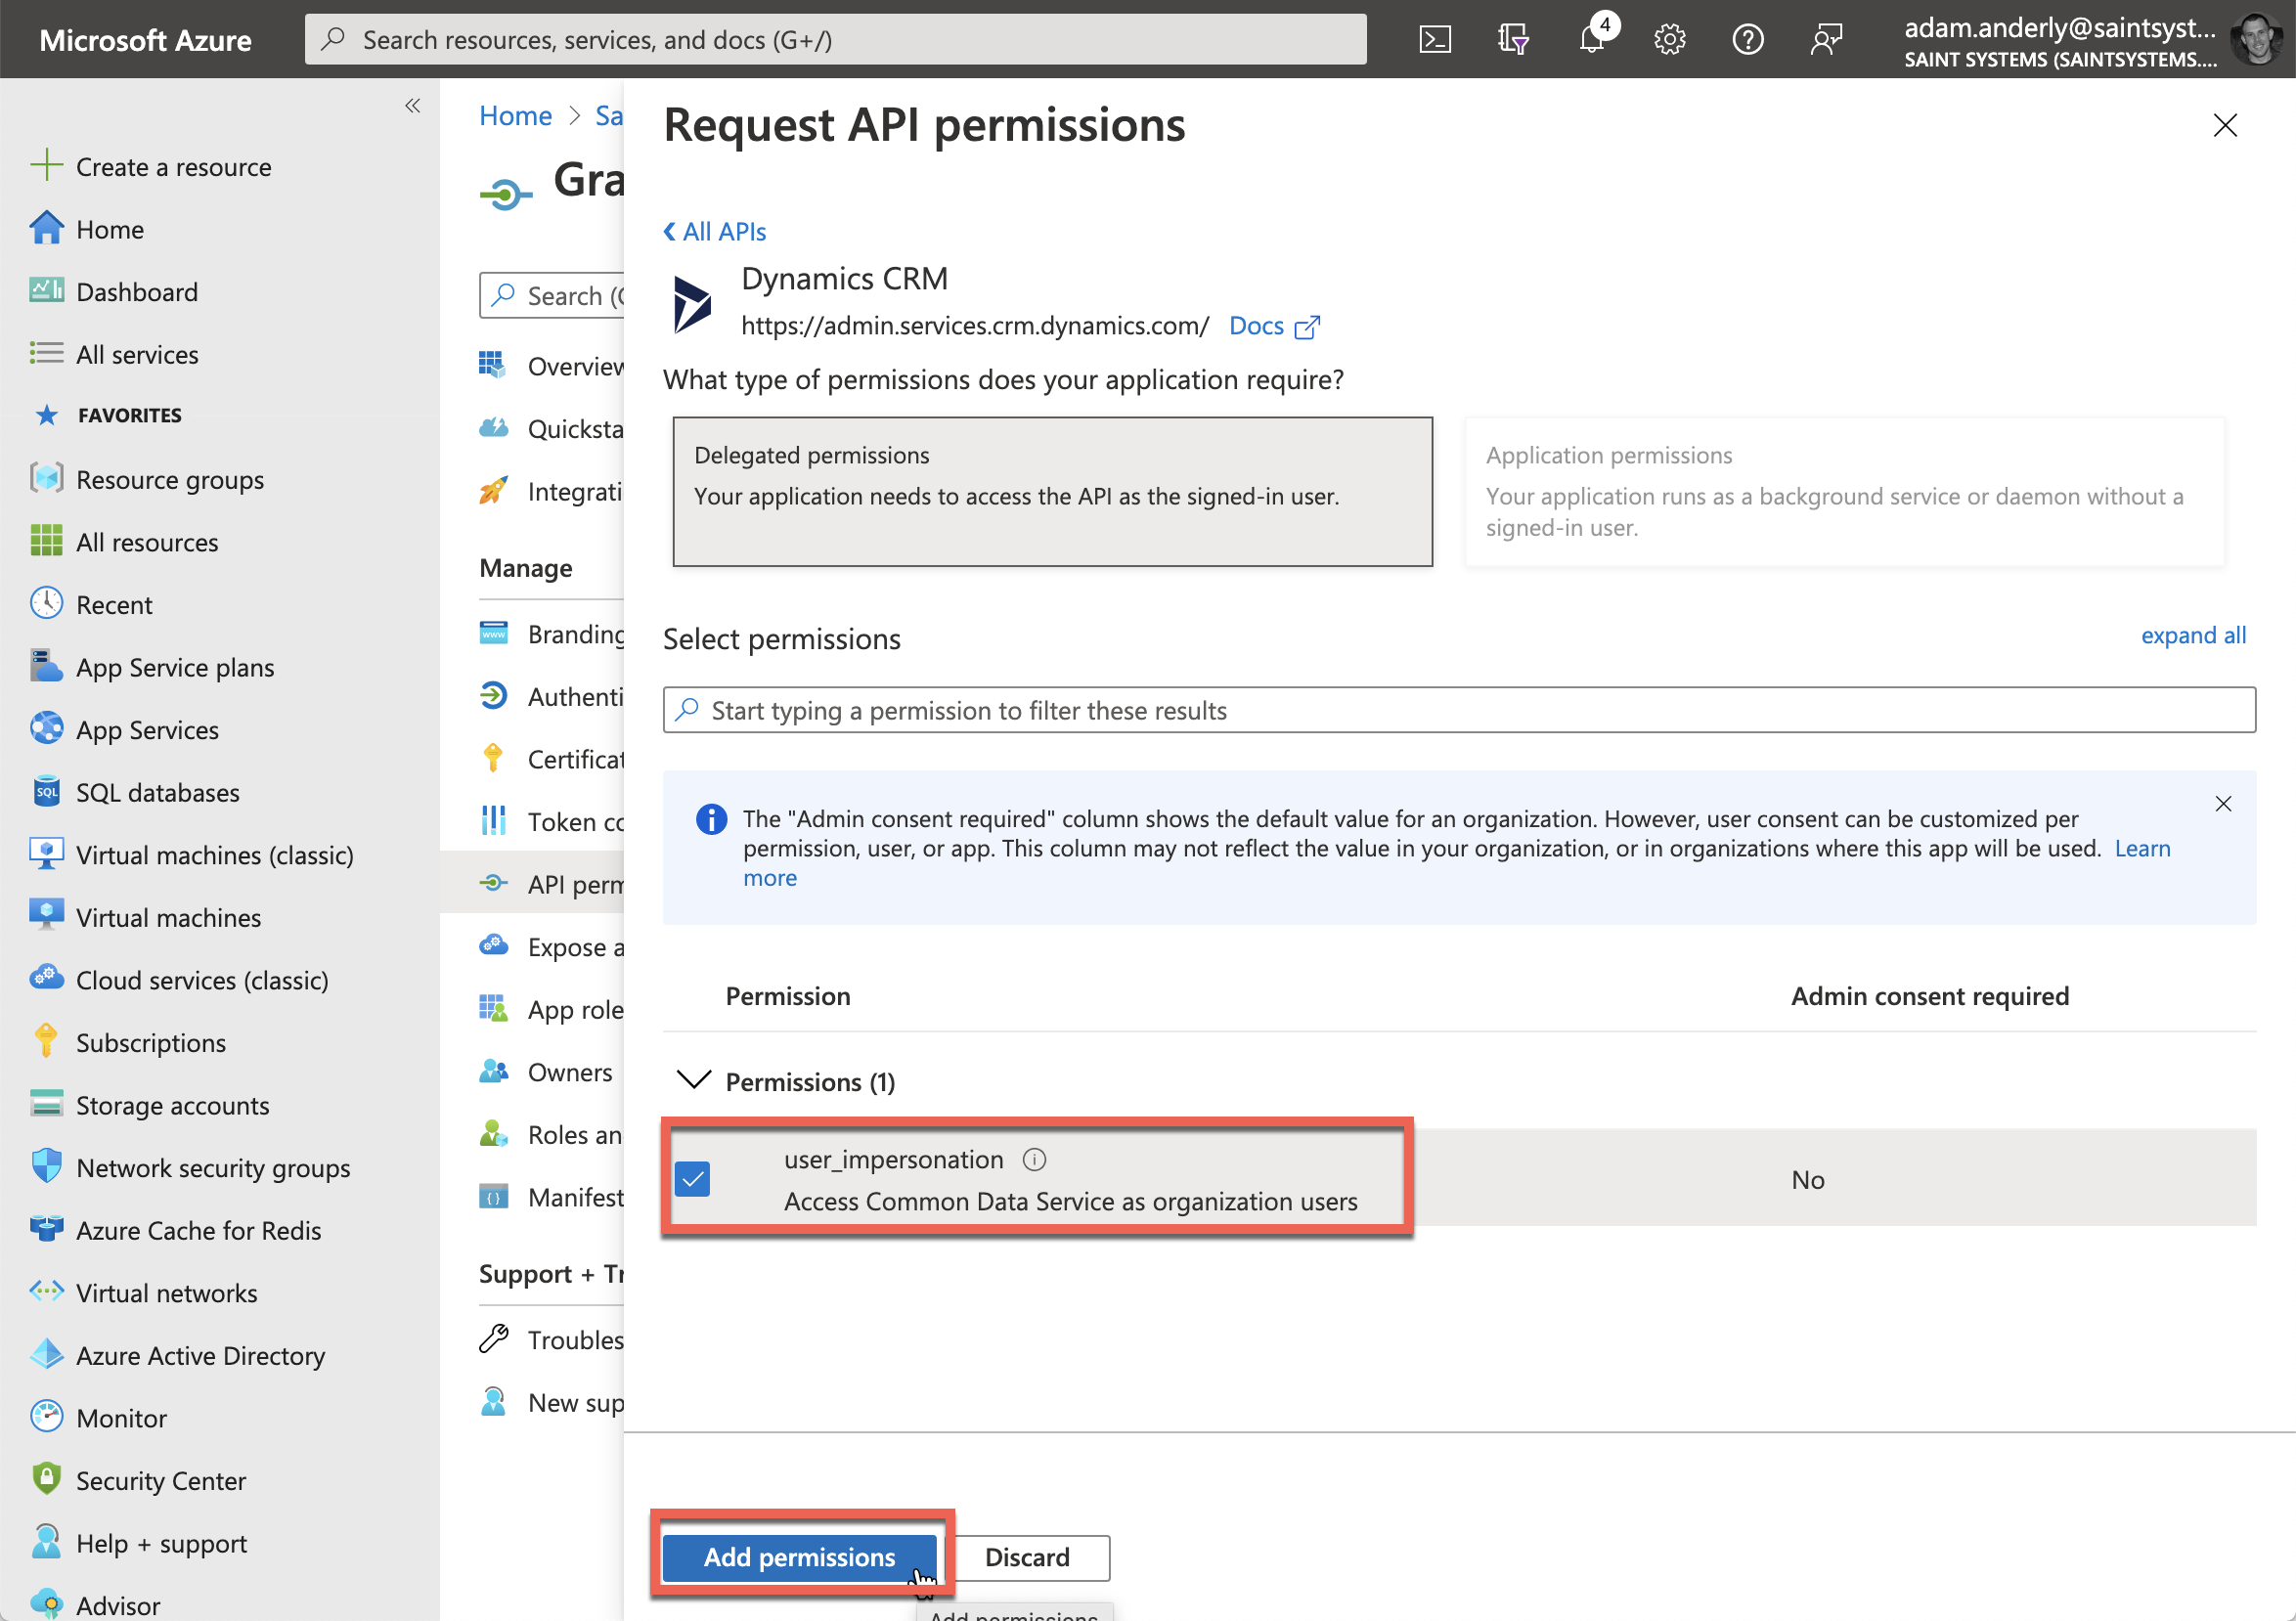The width and height of the screenshot is (2296, 1621).
Task: Click the Monitor gauge icon
Action: pyautogui.click(x=46, y=1416)
